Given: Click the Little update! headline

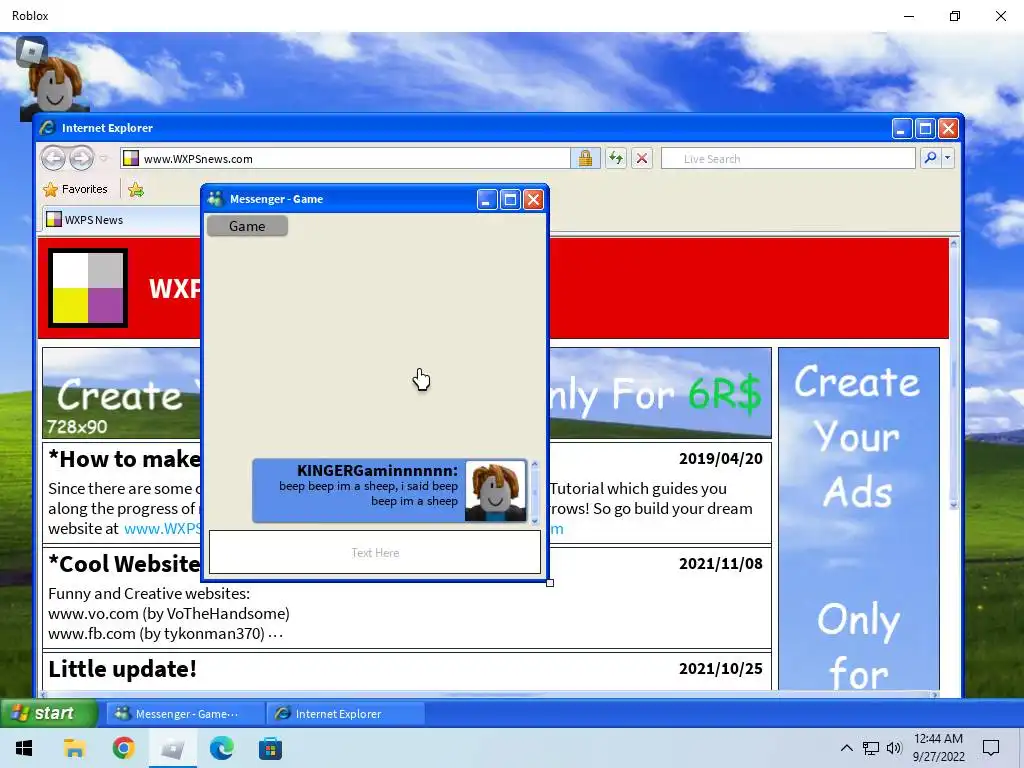Looking at the screenshot, I should (122, 669).
